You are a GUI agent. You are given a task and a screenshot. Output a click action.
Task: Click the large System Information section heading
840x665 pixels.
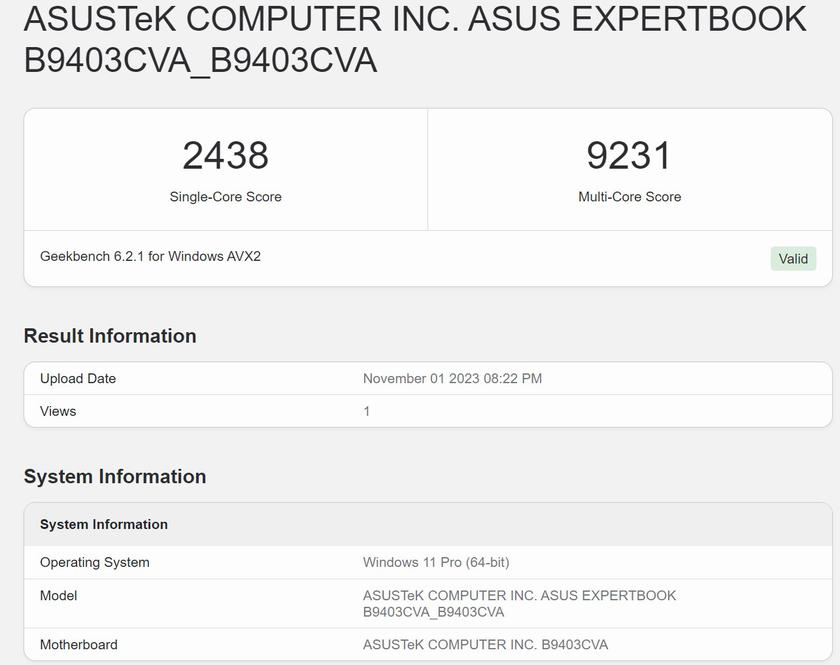coord(115,477)
